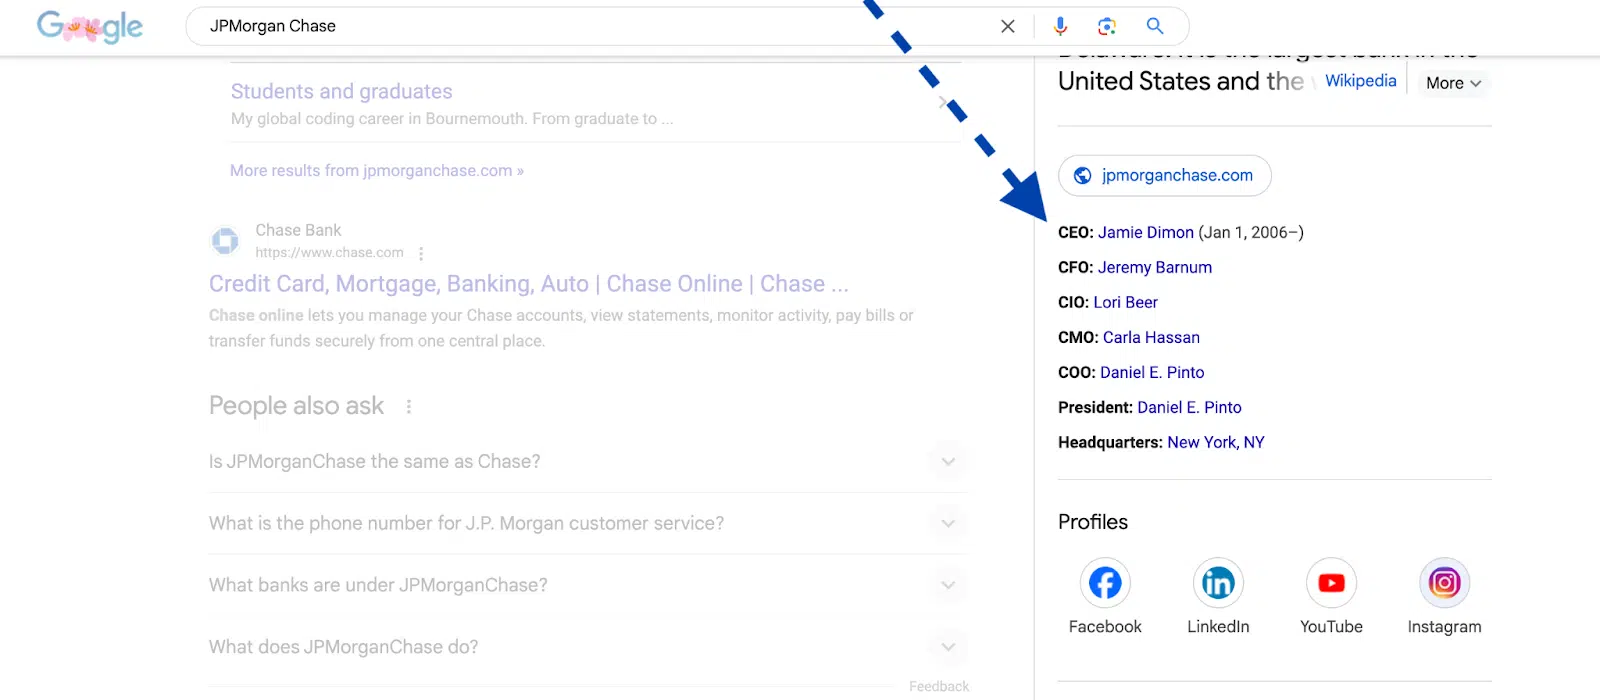Open the Credit Card, Mortgage, Banking Chase result
The image size is (1600, 700).
[x=529, y=284]
